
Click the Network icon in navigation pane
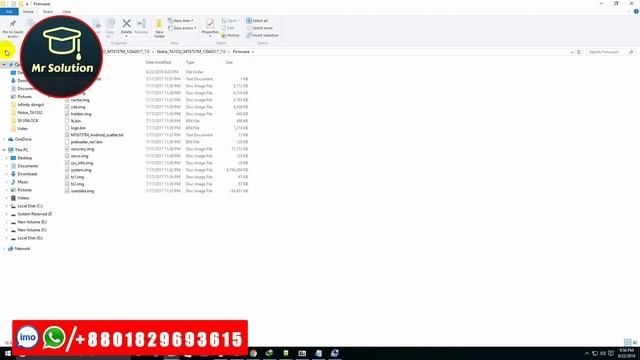pyautogui.click(x=11, y=249)
